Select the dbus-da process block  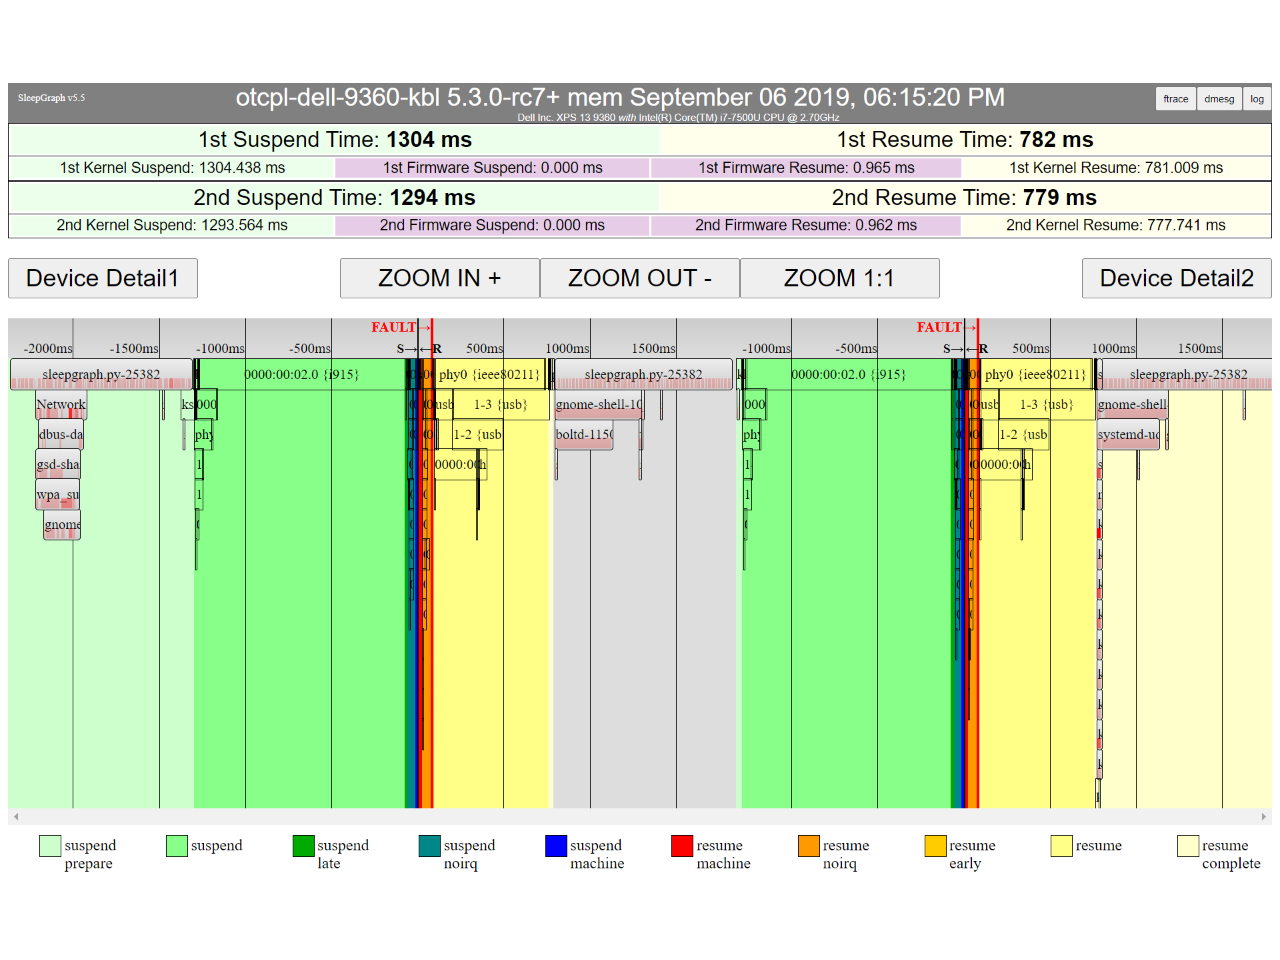tap(61, 435)
